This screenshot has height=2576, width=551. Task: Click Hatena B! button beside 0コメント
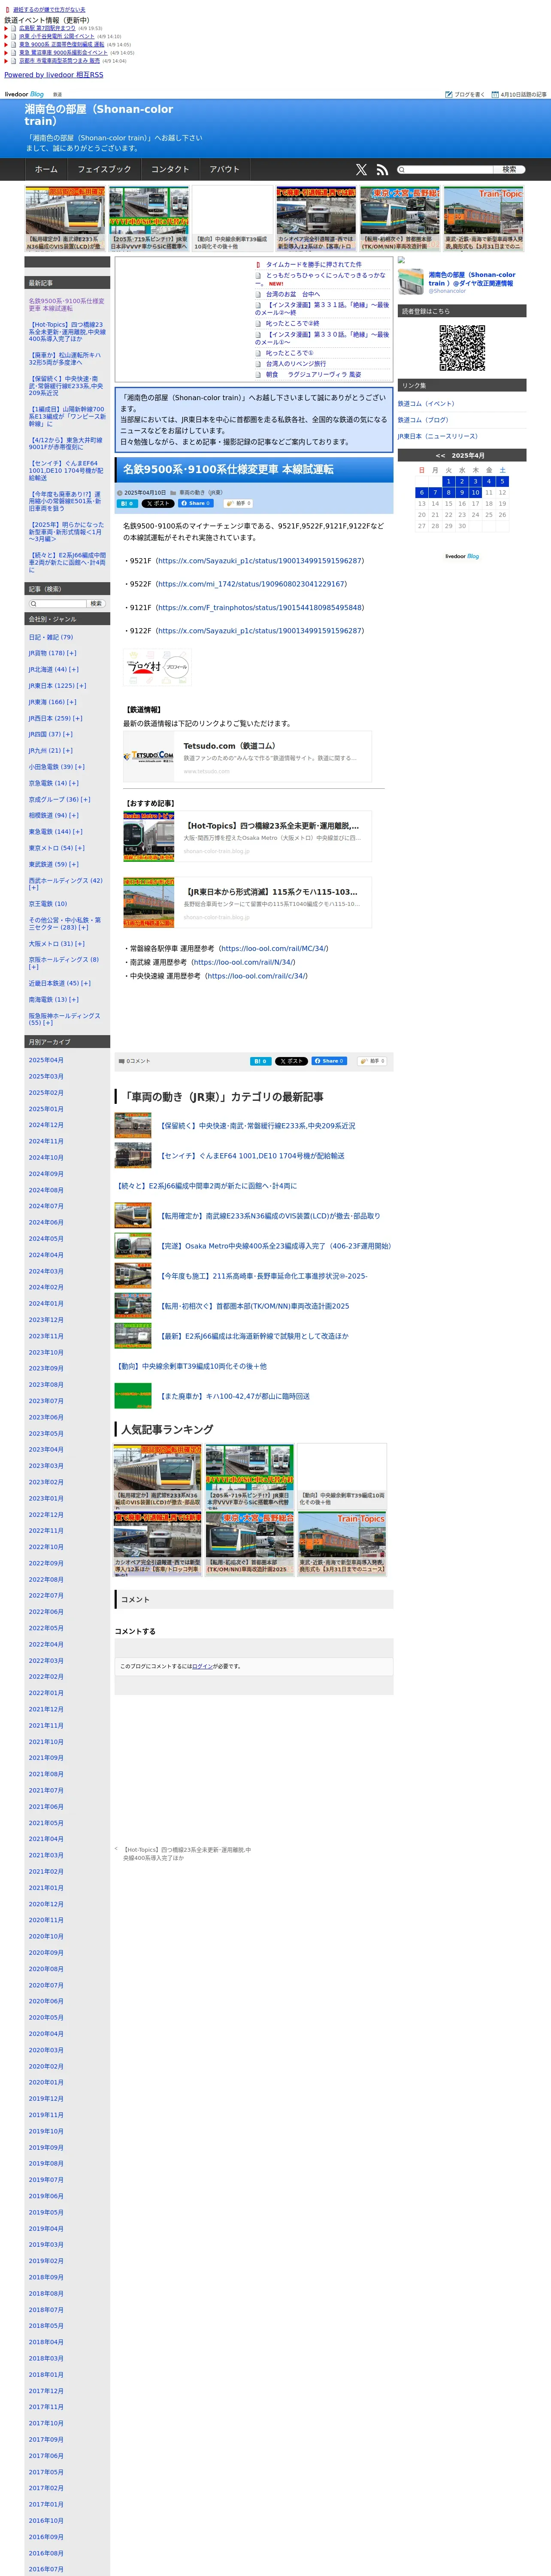tap(260, 1061)
